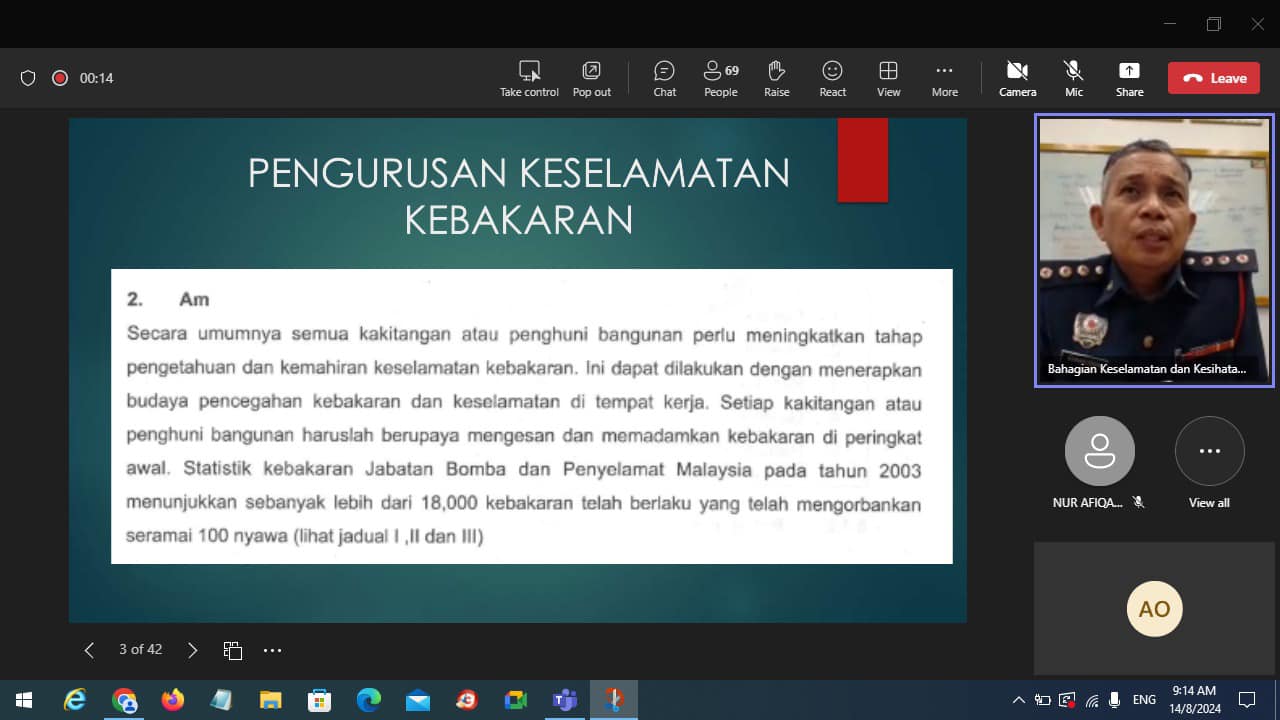The width and height of the screenshot is (1280, 720).
Task: Toggle your Camera off
Action: (1017, 78)
